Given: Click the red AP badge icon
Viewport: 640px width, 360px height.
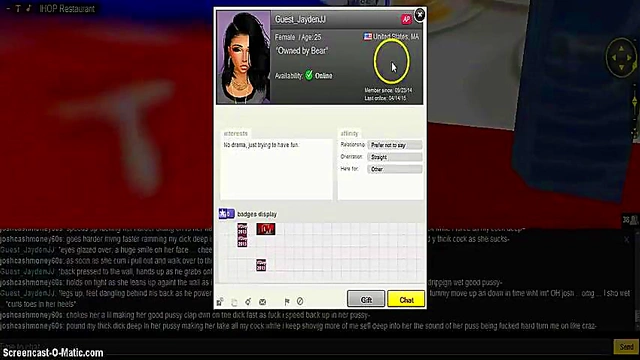Looking at the screenshot, I should coord(406,19).
